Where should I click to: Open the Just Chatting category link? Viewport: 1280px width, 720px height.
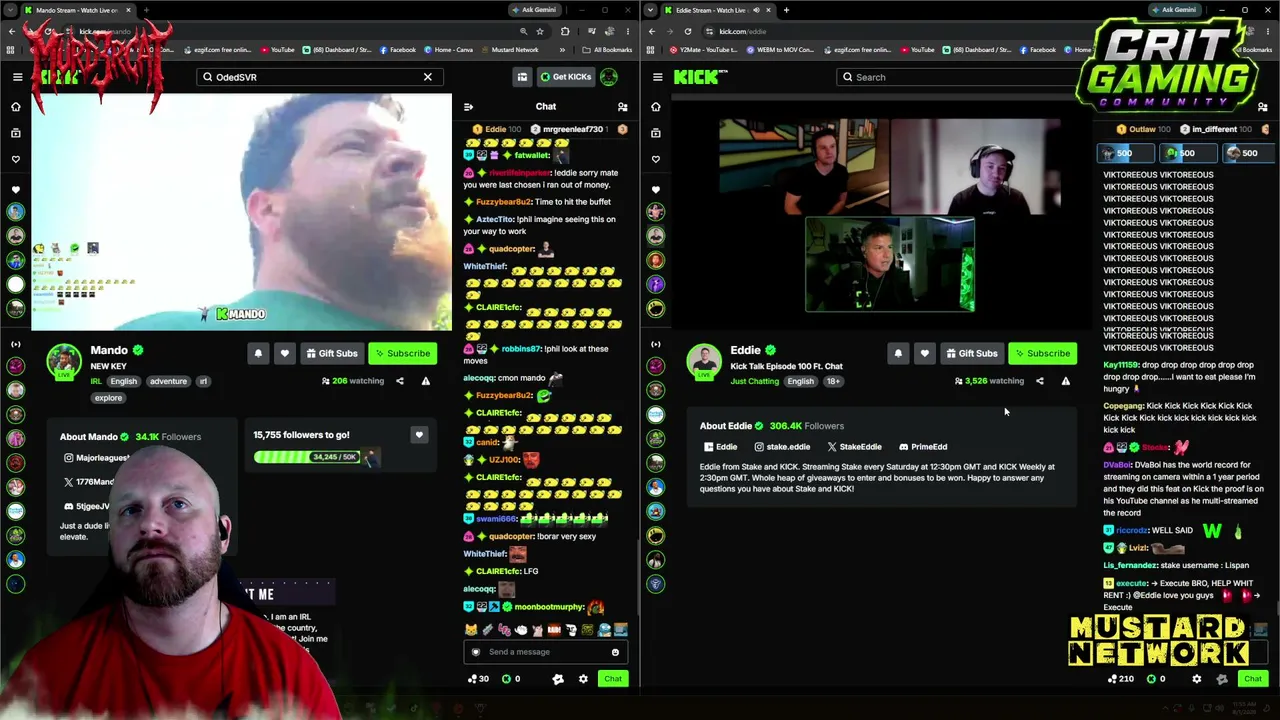(754, 381)
